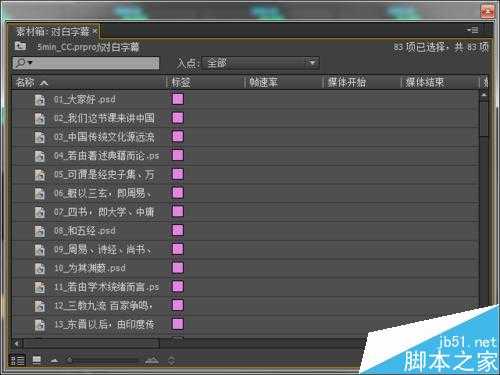
Task: Click the file icon of 03_中国传统文化源远流
Action: coord(40,137)
